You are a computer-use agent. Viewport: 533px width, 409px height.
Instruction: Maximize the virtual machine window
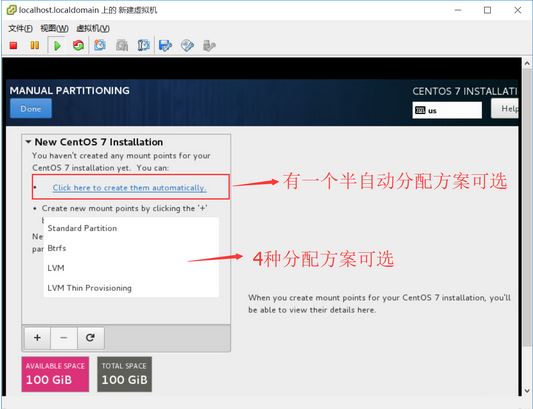[487, 10]
